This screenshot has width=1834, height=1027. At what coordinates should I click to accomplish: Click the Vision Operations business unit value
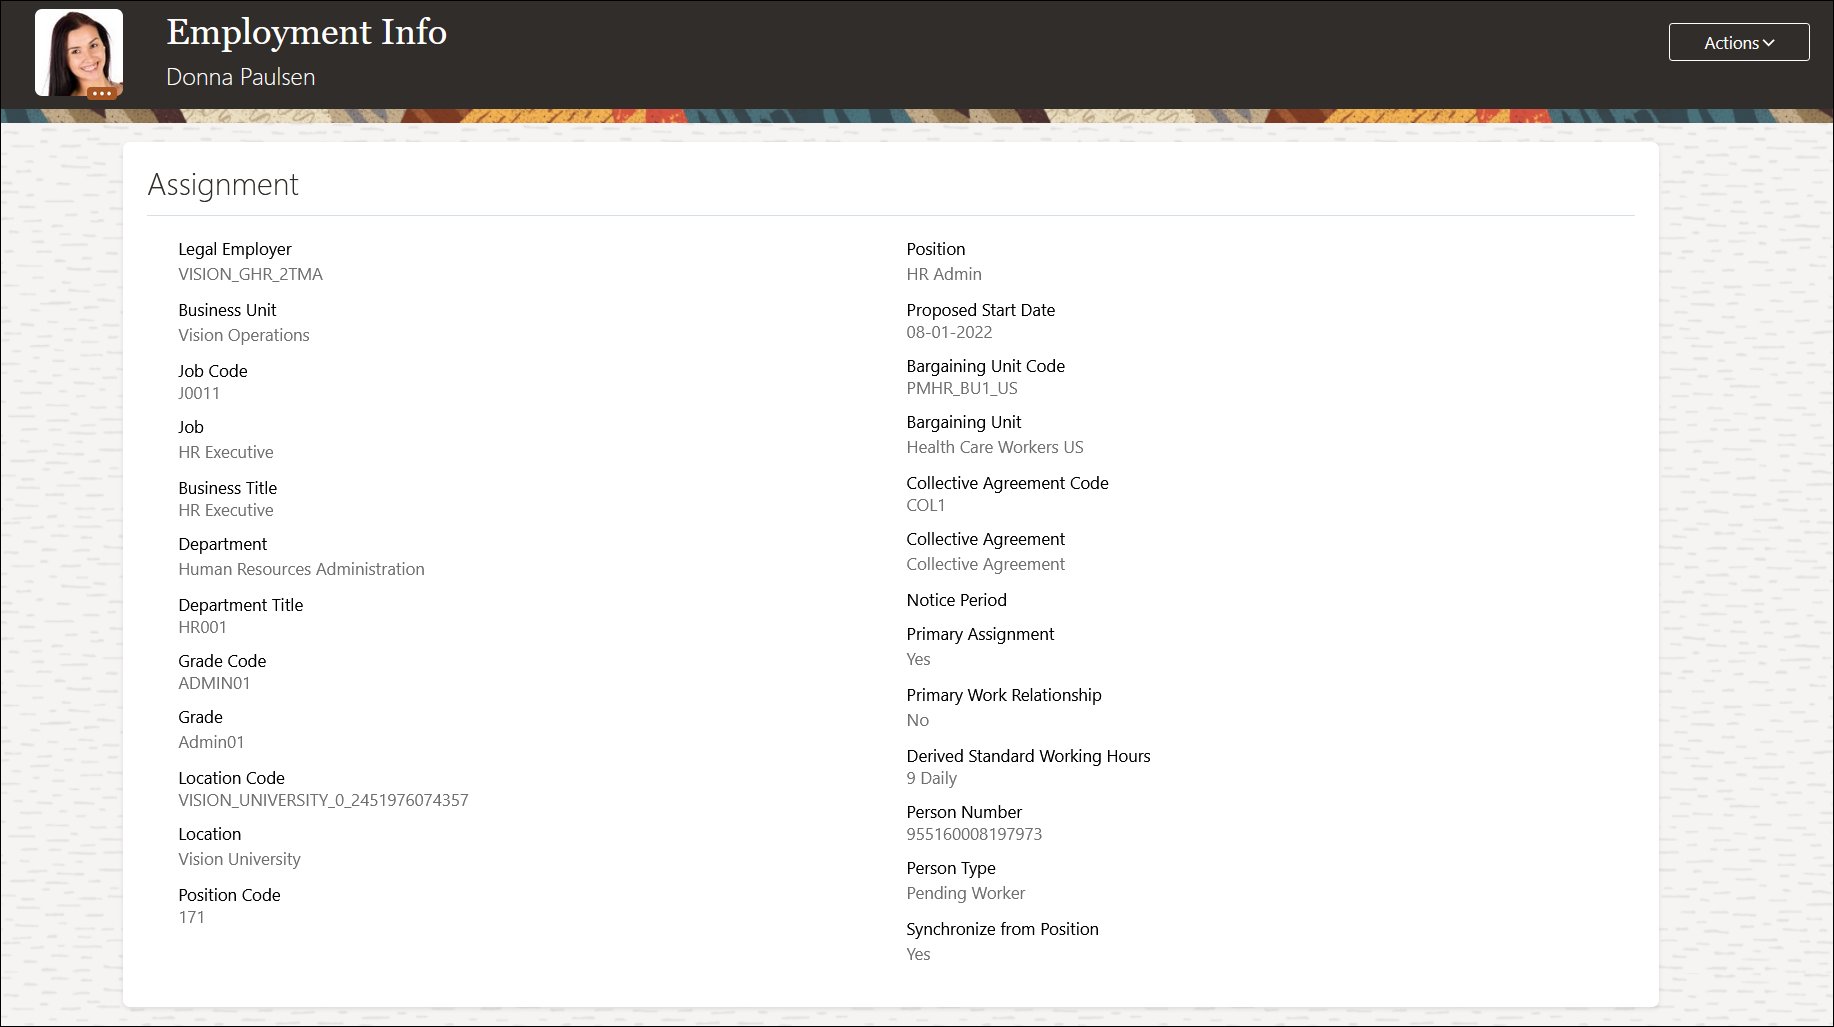click(x=244, y=335)
